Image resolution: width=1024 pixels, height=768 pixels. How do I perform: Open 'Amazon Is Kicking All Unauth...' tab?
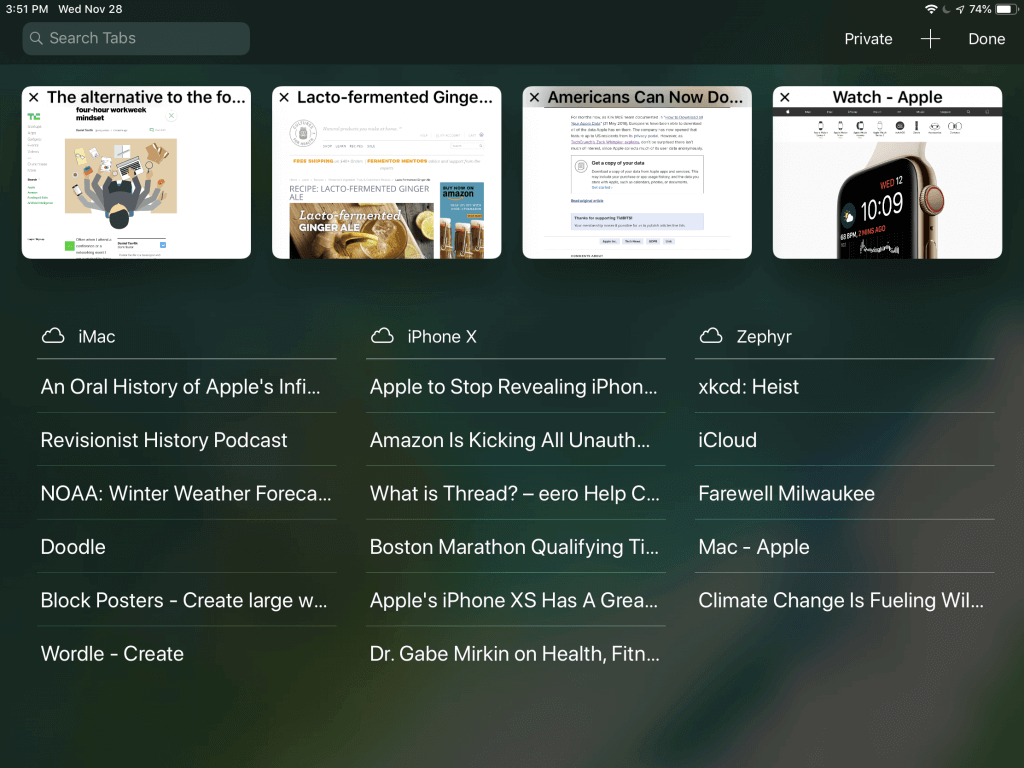pos(516,440)
